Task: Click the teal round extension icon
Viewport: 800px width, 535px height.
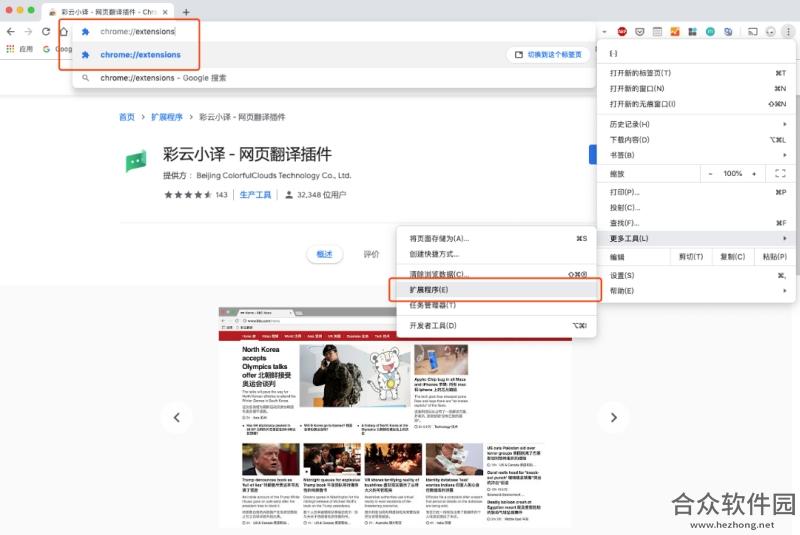Action: pos(710,32)
